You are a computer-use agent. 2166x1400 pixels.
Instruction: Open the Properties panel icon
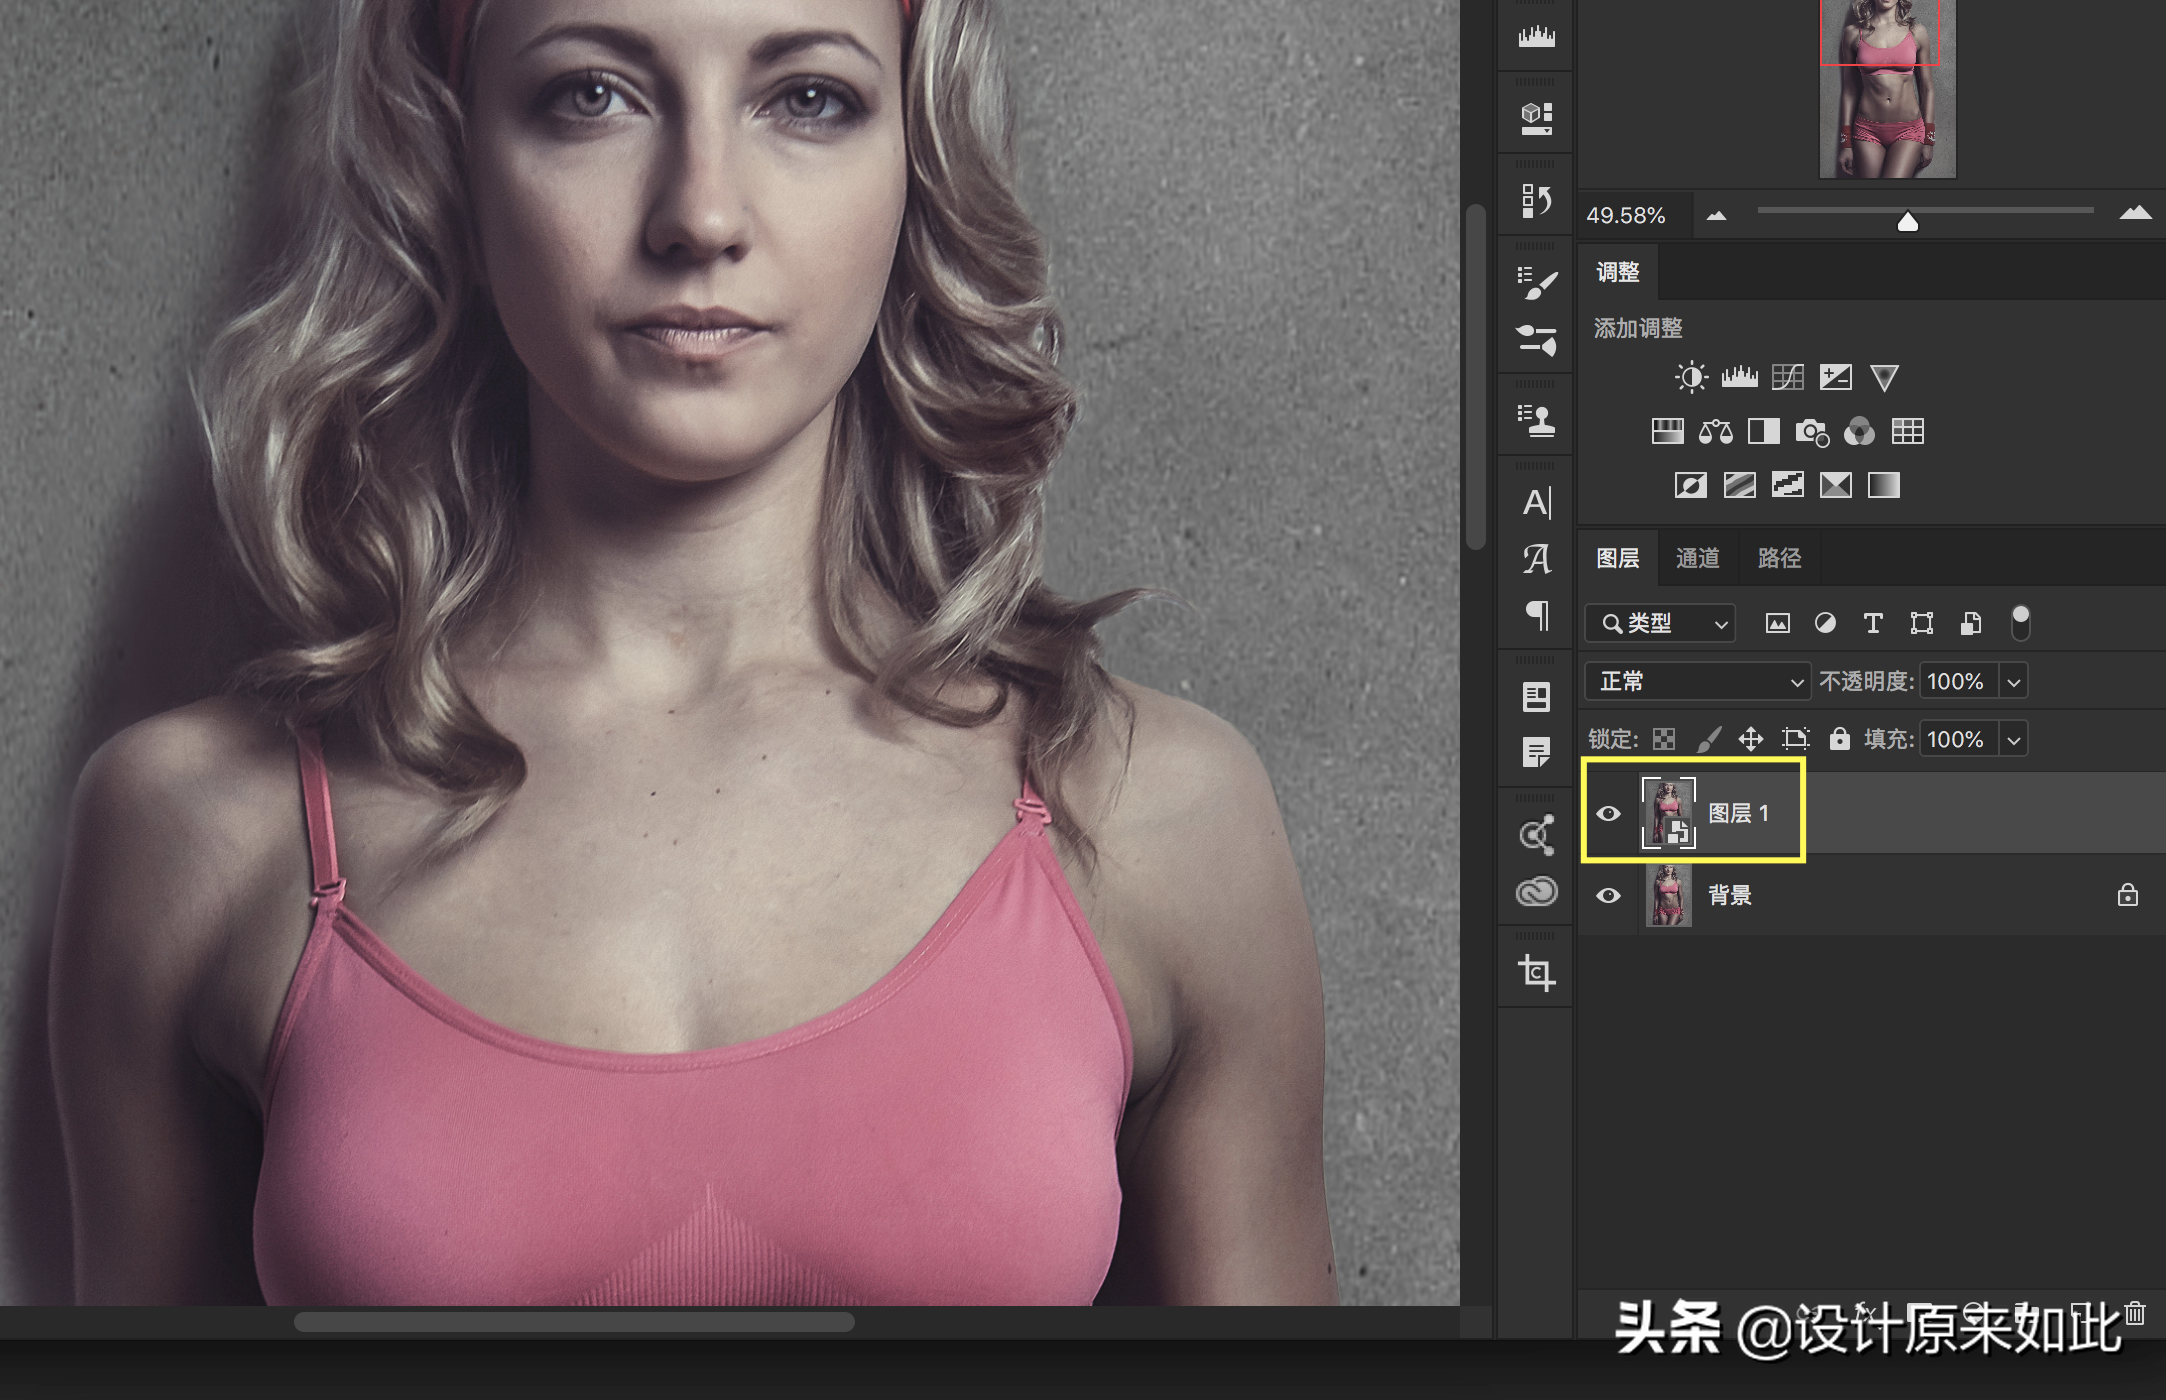pyautogui.click(x=1536, y=697)
